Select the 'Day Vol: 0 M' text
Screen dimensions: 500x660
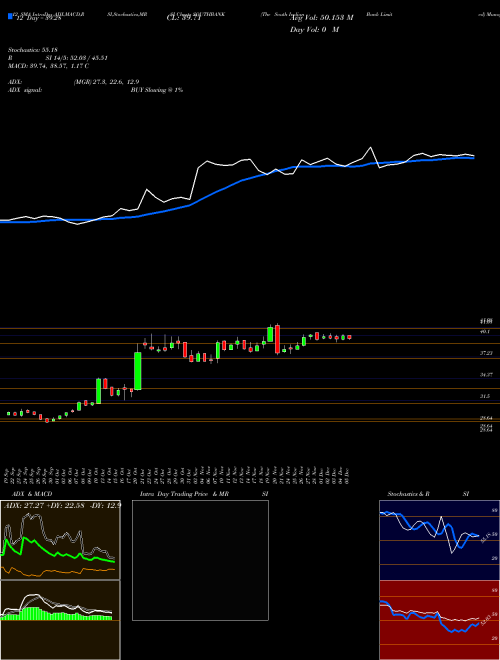pyautogui.click(x=314, y=30)
